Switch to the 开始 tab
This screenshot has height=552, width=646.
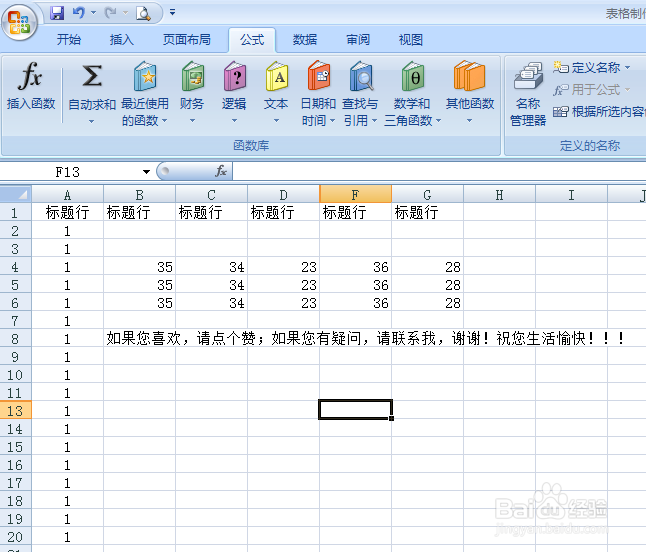(x=69, y=40)
